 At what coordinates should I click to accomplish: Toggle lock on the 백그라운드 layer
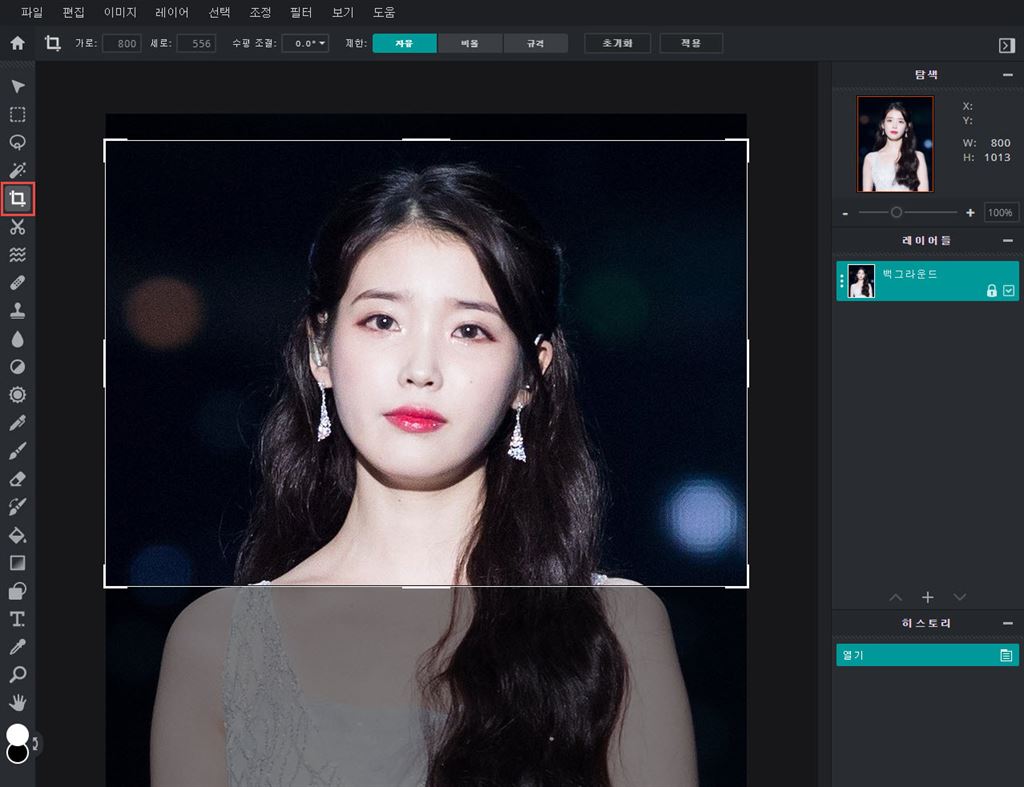tap(991, 291)
